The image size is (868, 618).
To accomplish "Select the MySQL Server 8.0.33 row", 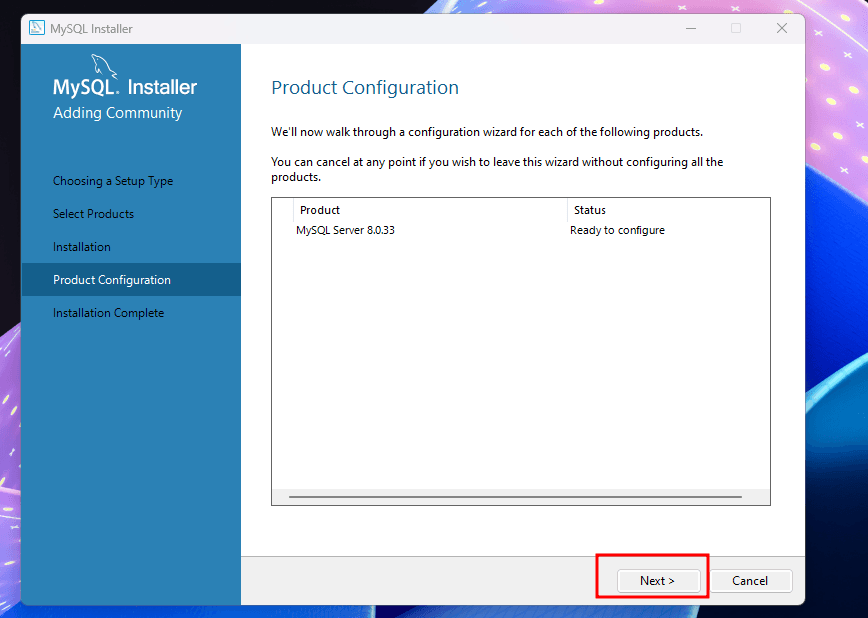I will coord(520,230).
